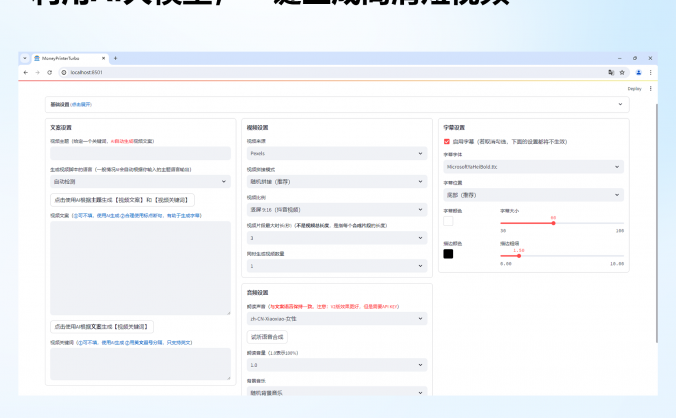The height and width of the screenshot is (418, 676).
Task: Click the subtitle font size slider handle
Action: coord(553,223)
